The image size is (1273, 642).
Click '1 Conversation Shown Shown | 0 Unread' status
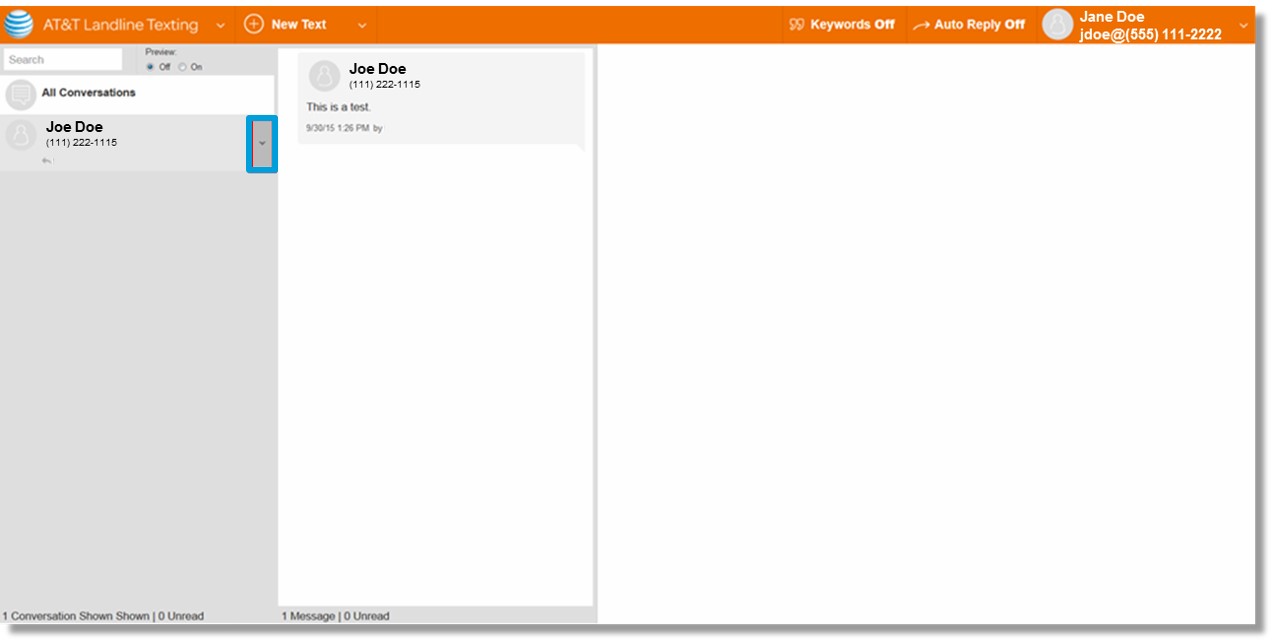(x=103, y=616)
